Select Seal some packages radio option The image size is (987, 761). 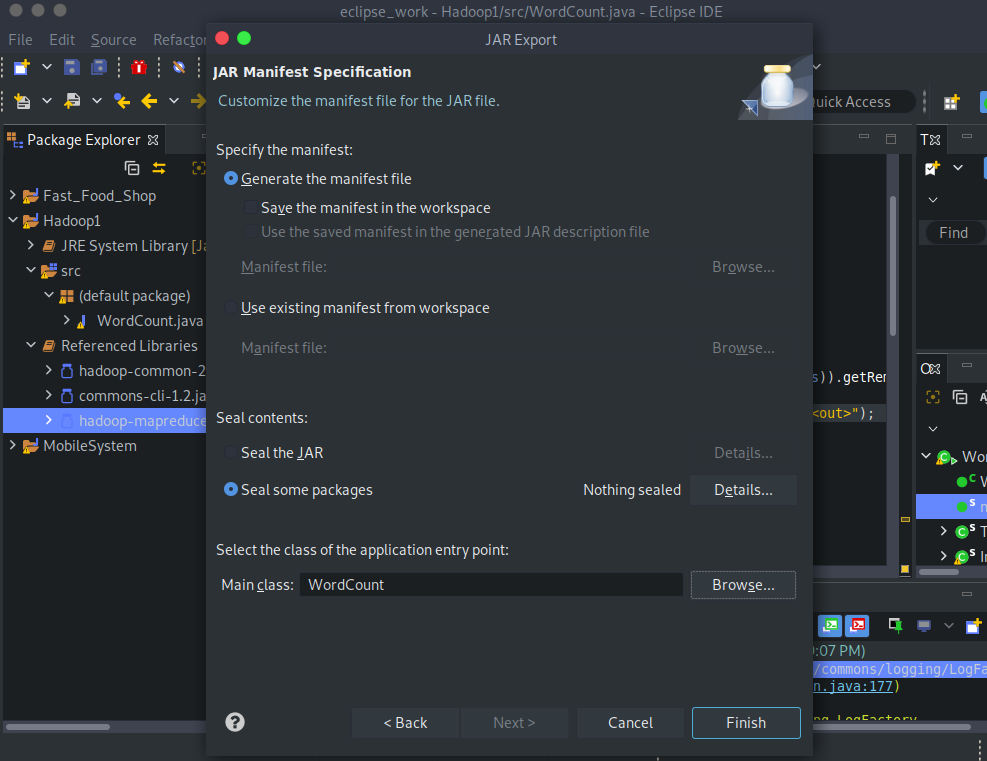click(231, 490)
